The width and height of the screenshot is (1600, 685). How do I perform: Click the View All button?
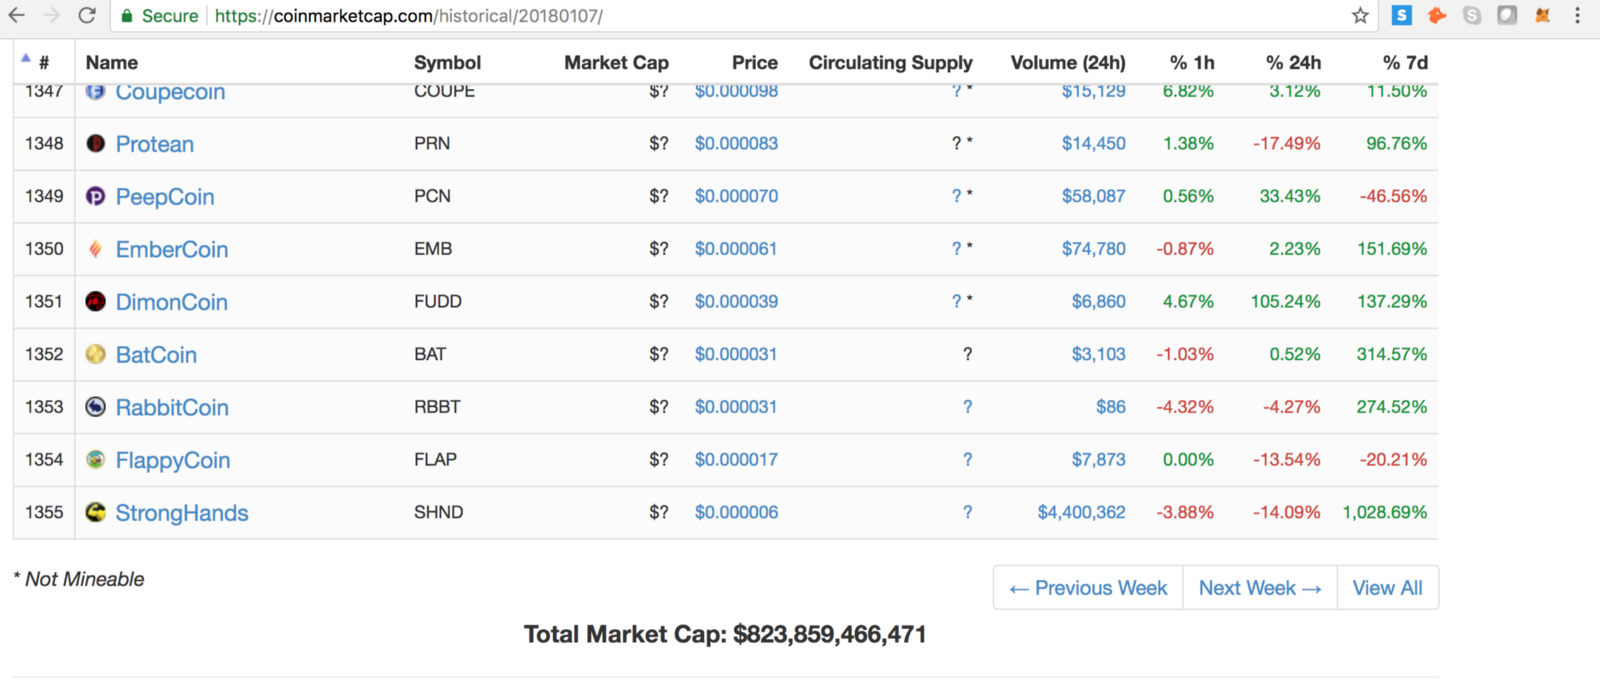[1388, 588]
